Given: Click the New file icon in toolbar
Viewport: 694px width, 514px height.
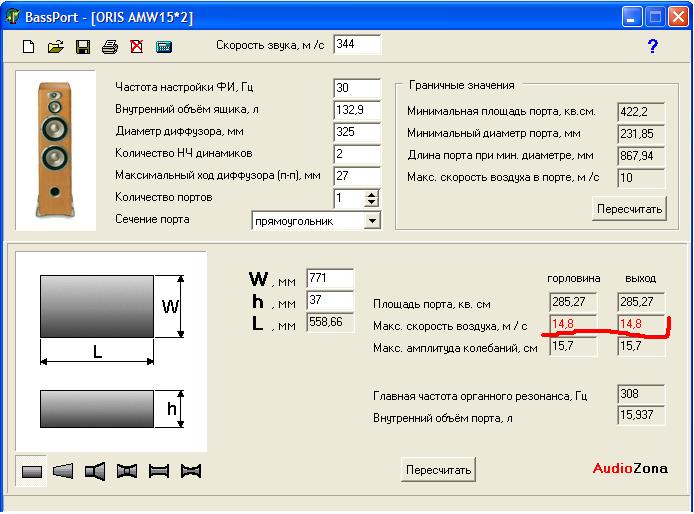Looking at the screenshot, I should (29, 46).
